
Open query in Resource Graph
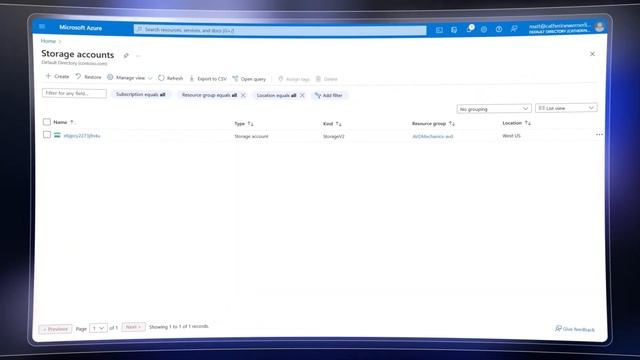click(249, 79)
